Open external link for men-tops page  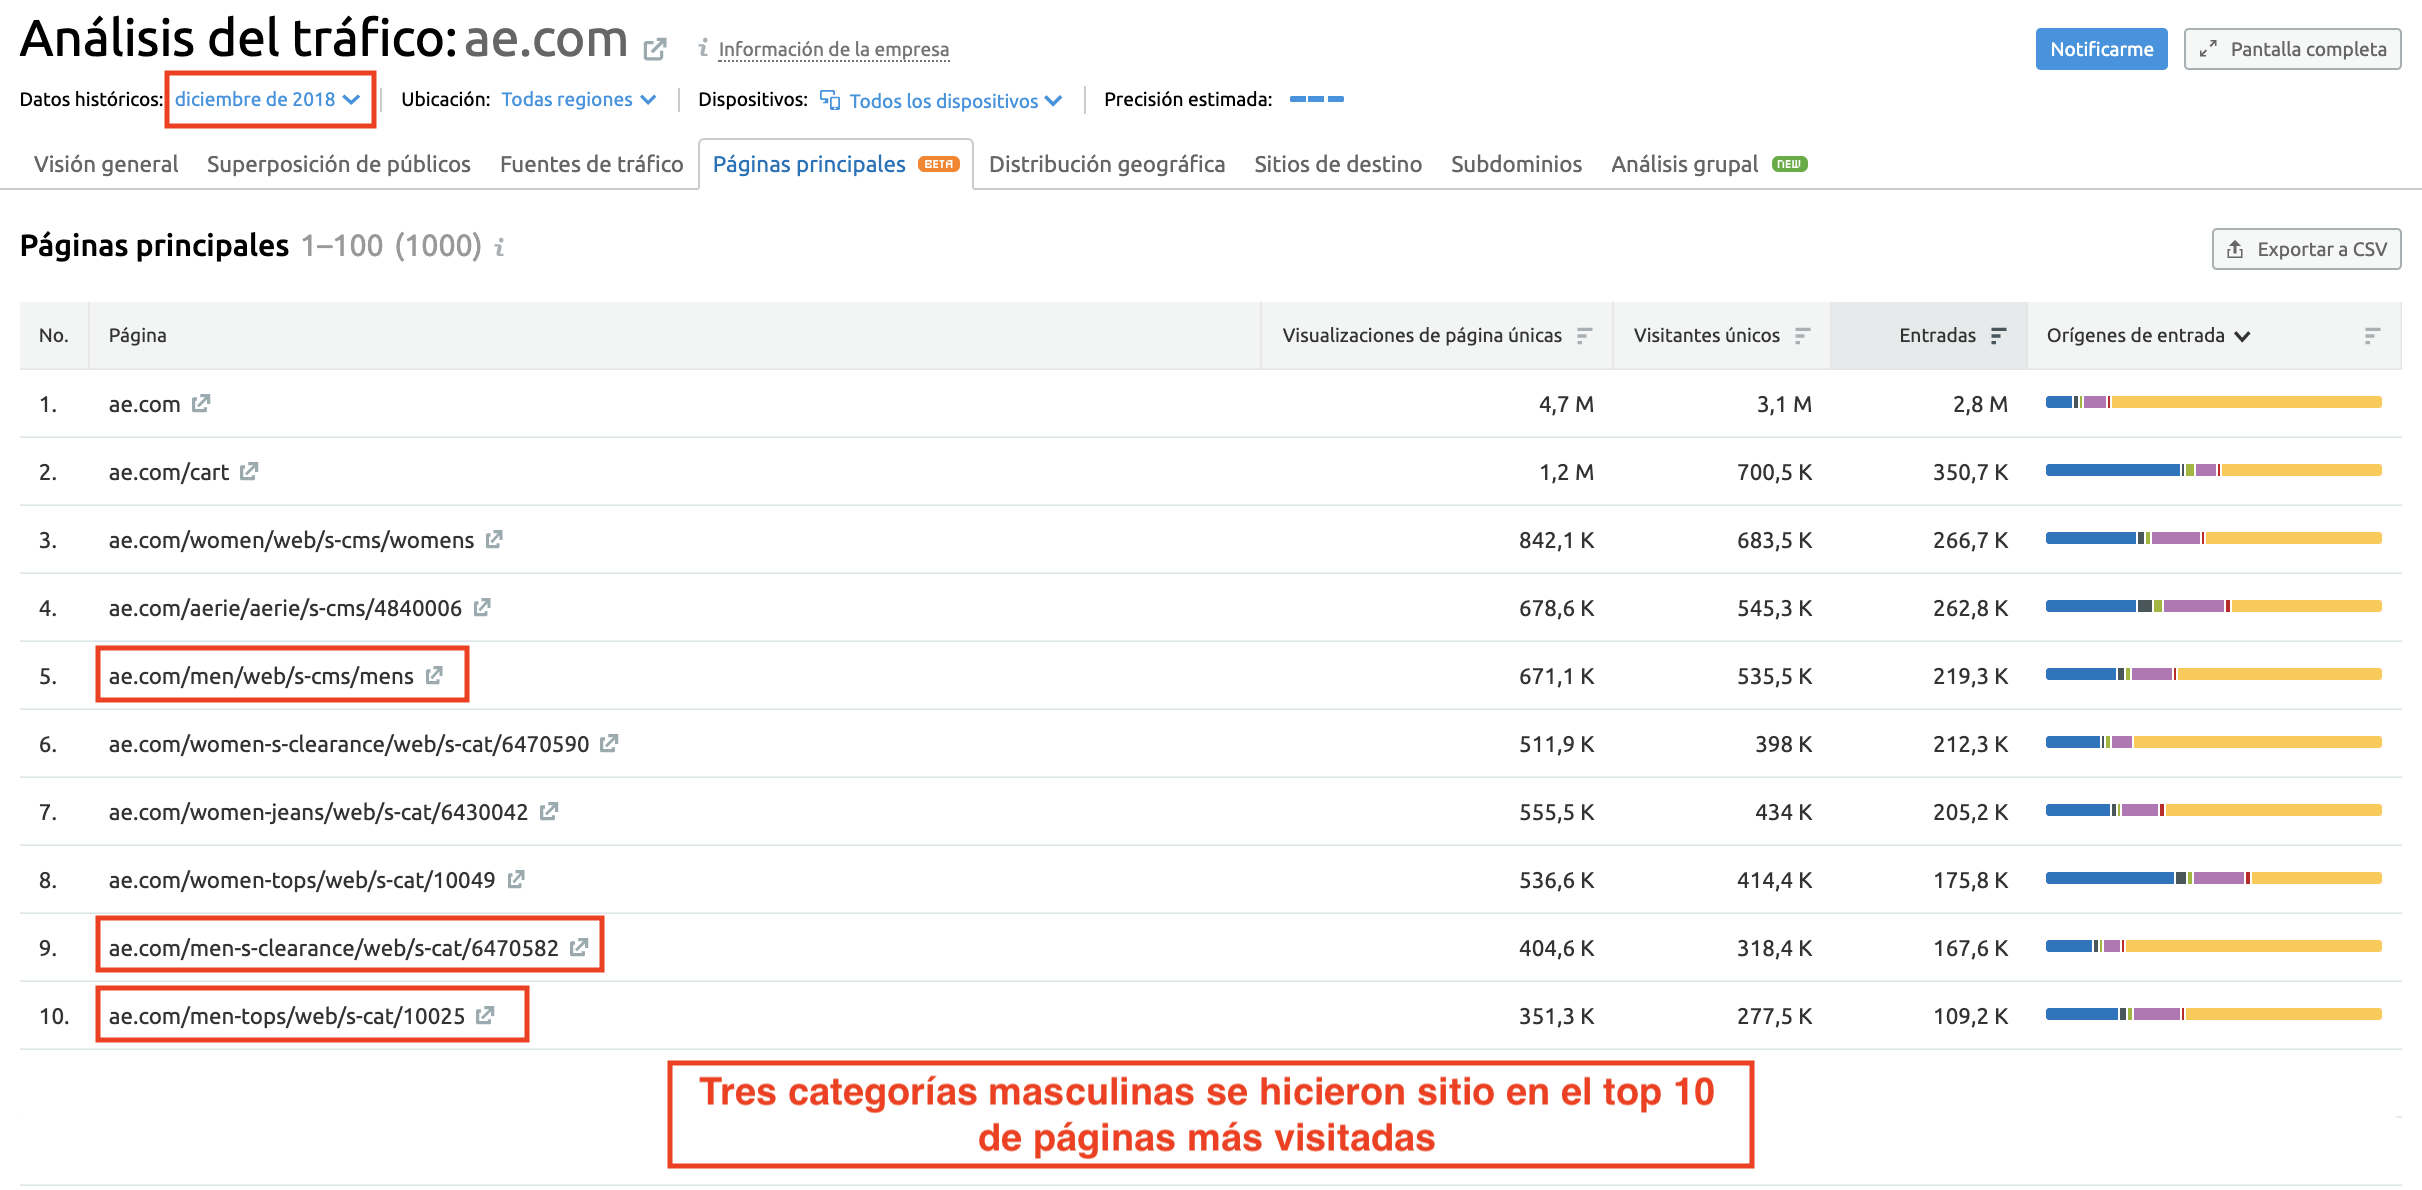click(x=485, y=1015)
